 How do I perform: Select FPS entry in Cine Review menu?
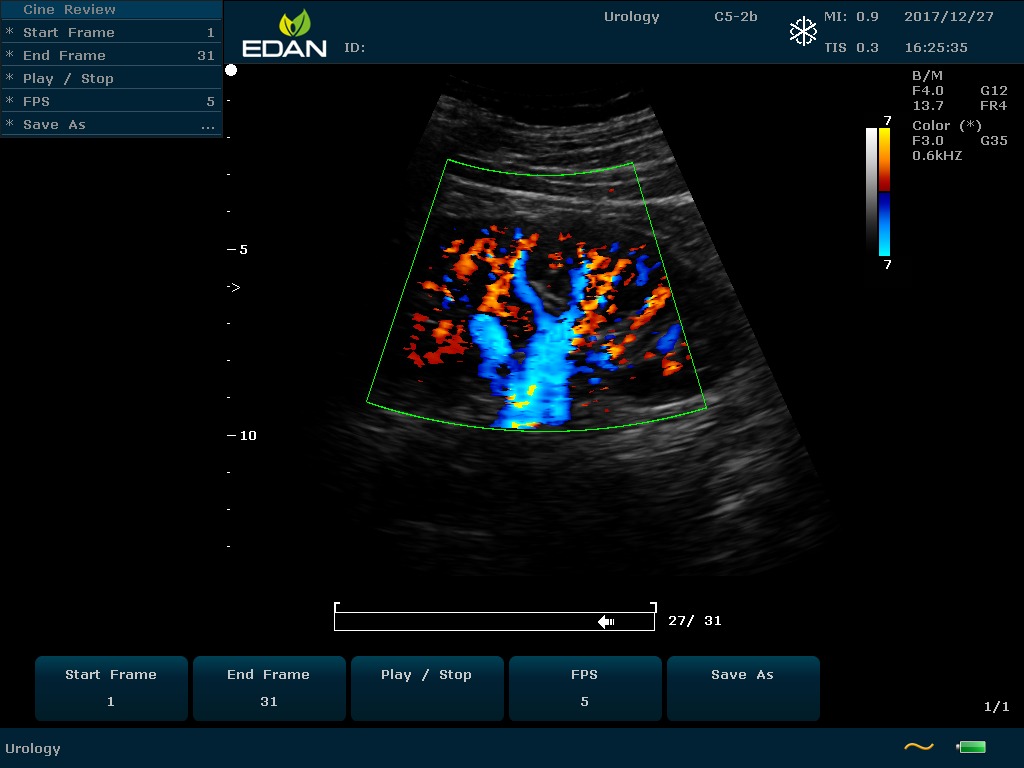click(x=110, y=101)
